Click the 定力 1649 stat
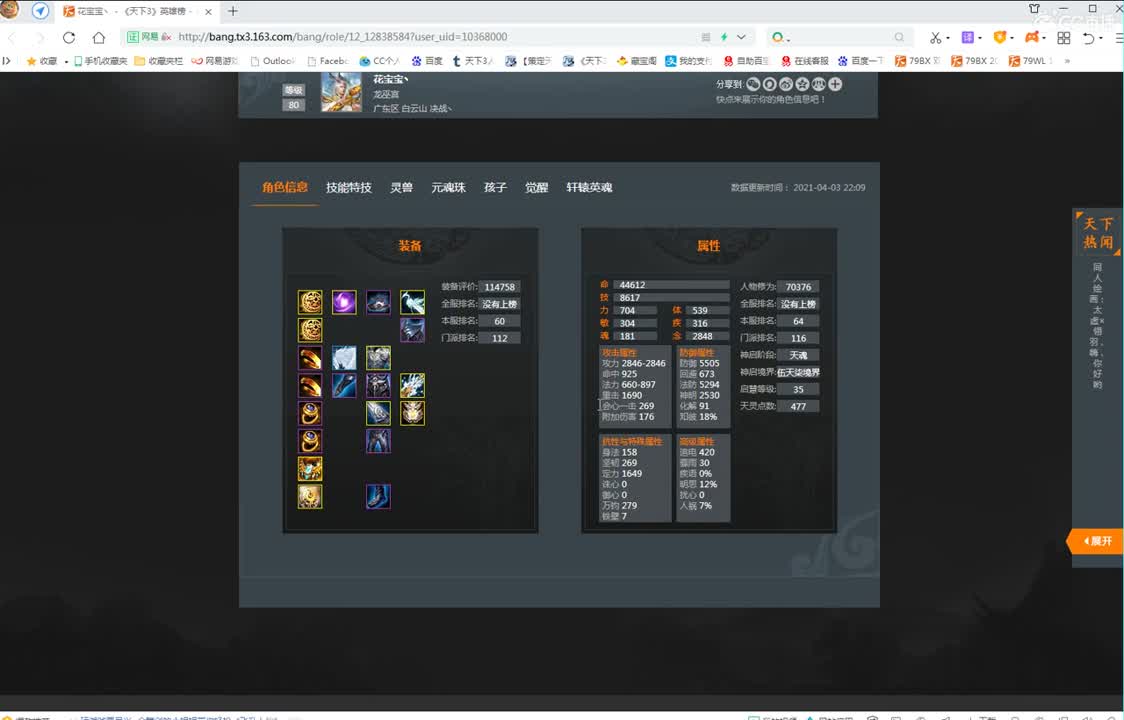The image size is (1124, 720). (622, 473)
